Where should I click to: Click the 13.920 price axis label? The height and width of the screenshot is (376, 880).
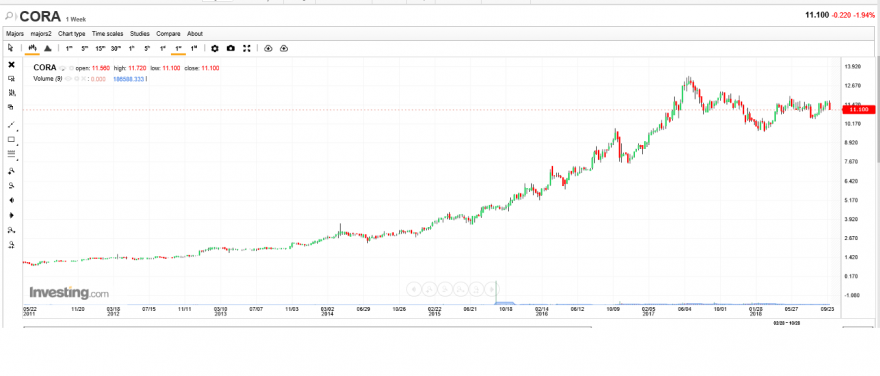click(852, 67)
